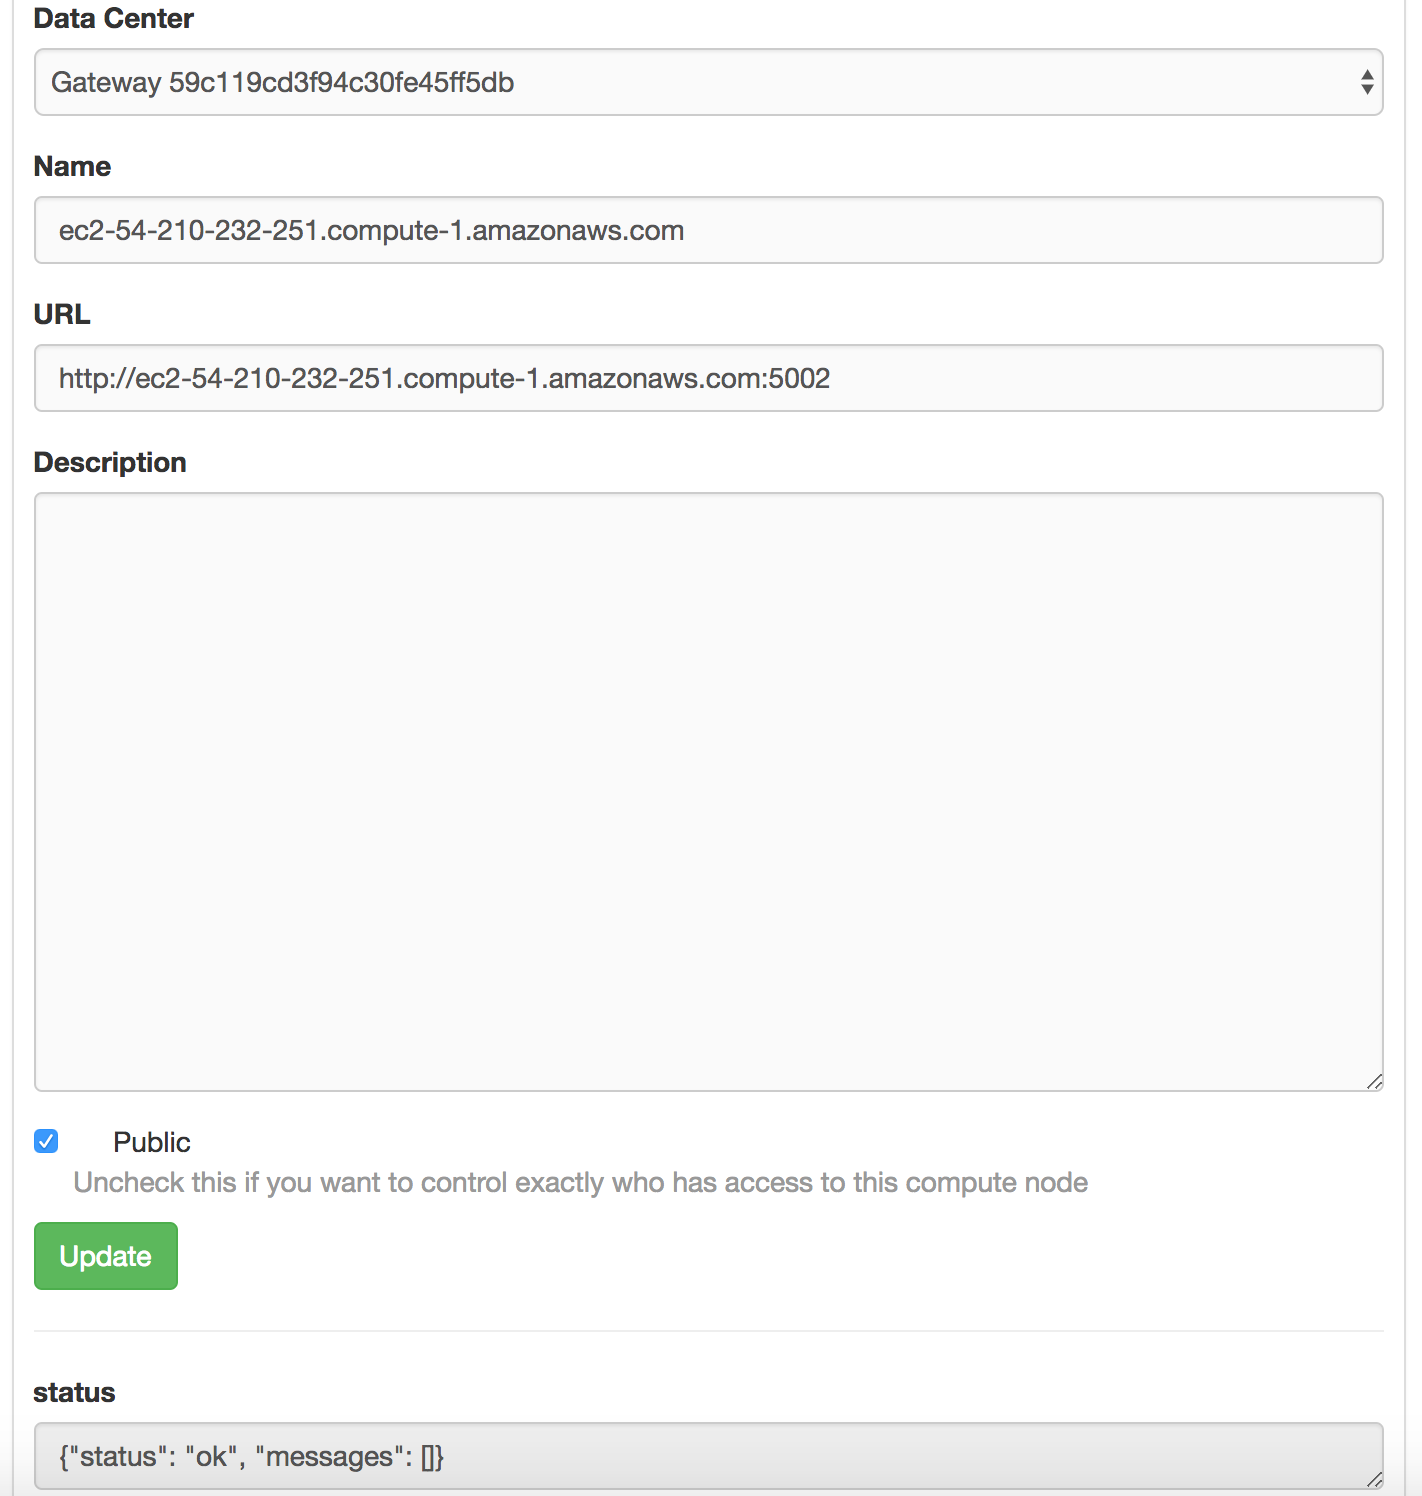
Task: Click inside the Description text area
Action: click(x=708, y=791)
